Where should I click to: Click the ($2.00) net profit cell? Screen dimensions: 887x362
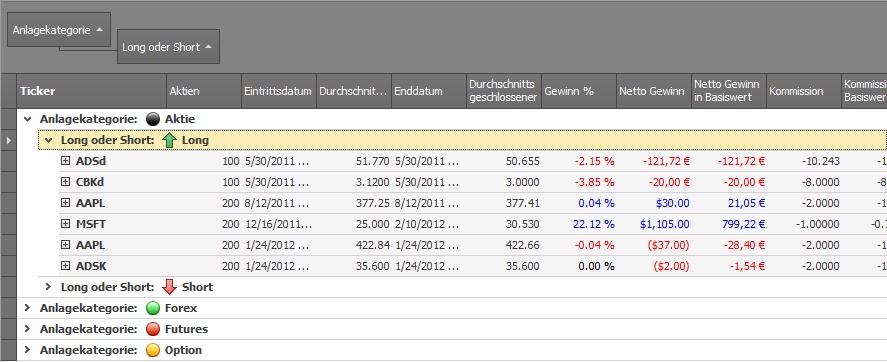pyautogui.click(x=654, y=266)
